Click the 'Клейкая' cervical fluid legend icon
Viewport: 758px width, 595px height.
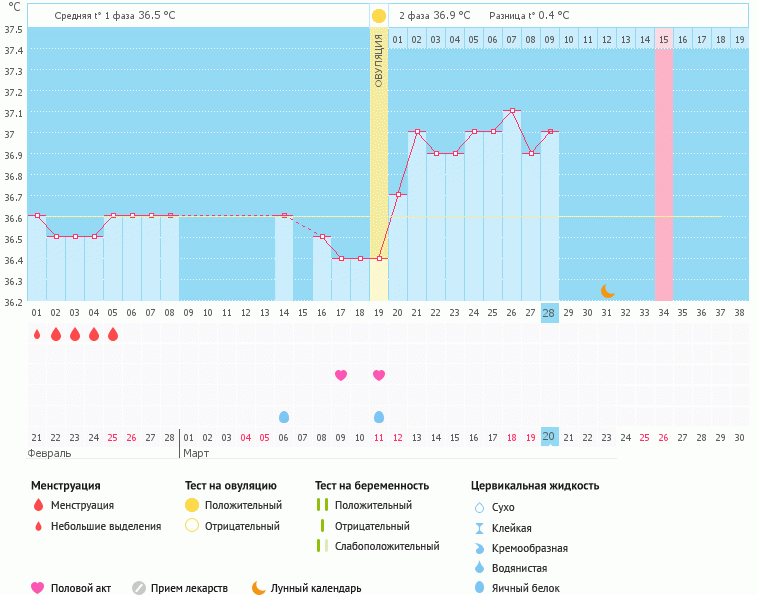(479, 528)
